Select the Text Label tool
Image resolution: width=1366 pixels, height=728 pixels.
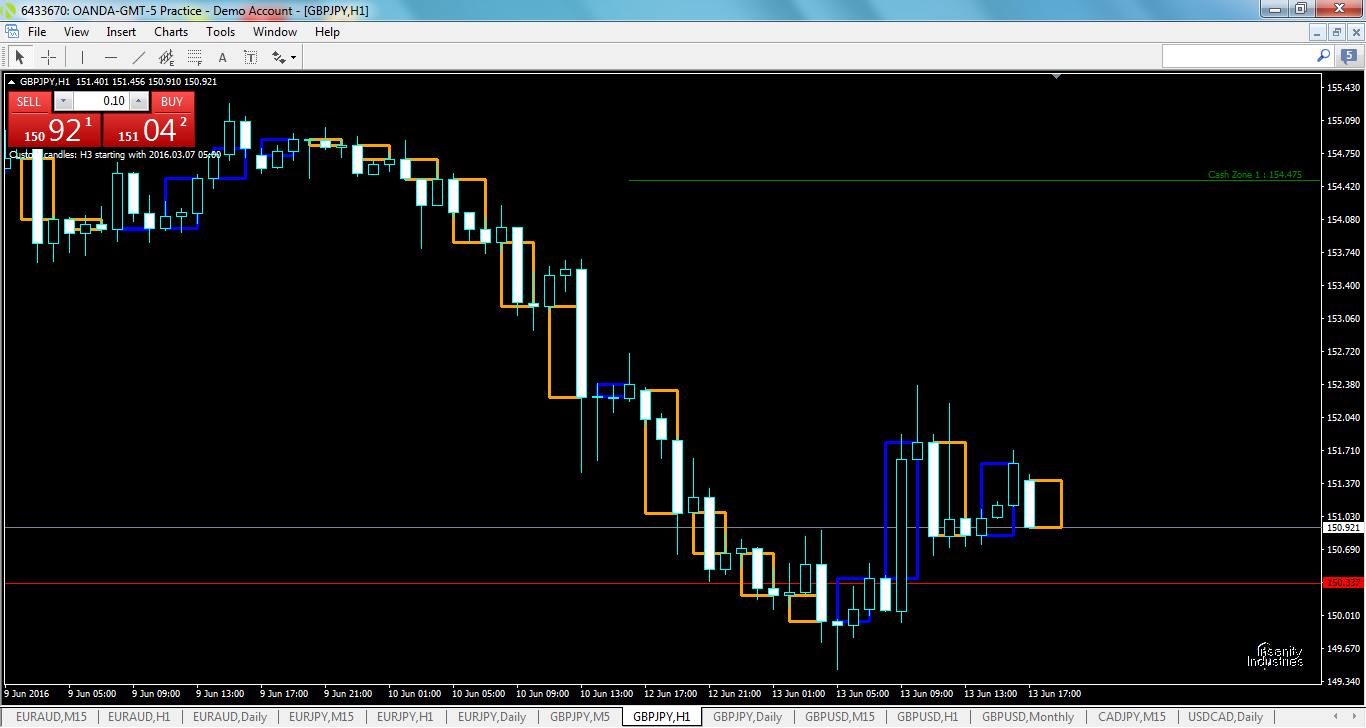250,56
